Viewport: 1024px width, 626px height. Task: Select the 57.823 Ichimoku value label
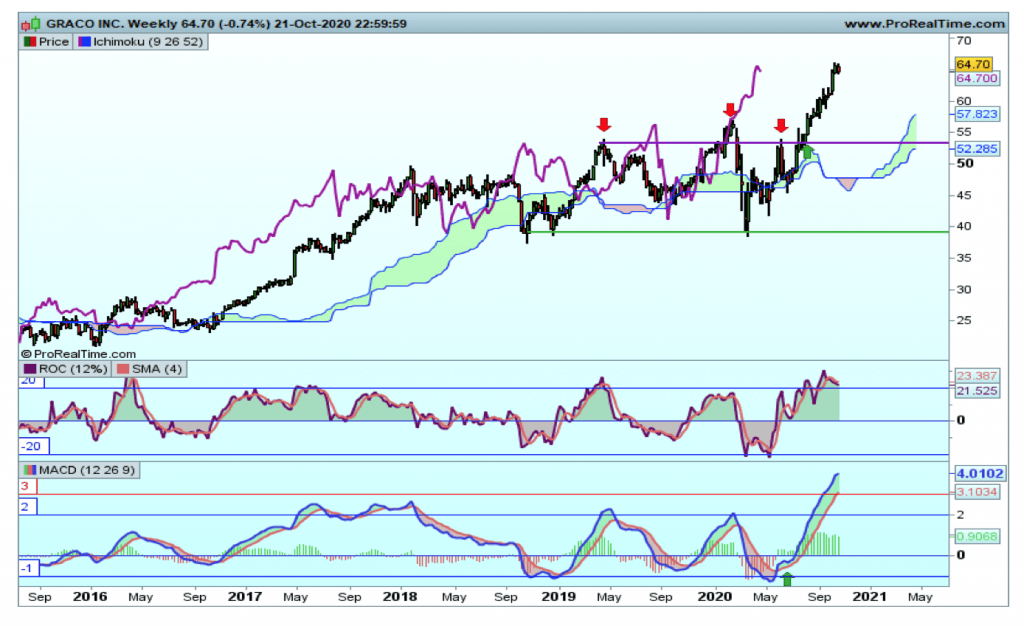pos(977,114)
